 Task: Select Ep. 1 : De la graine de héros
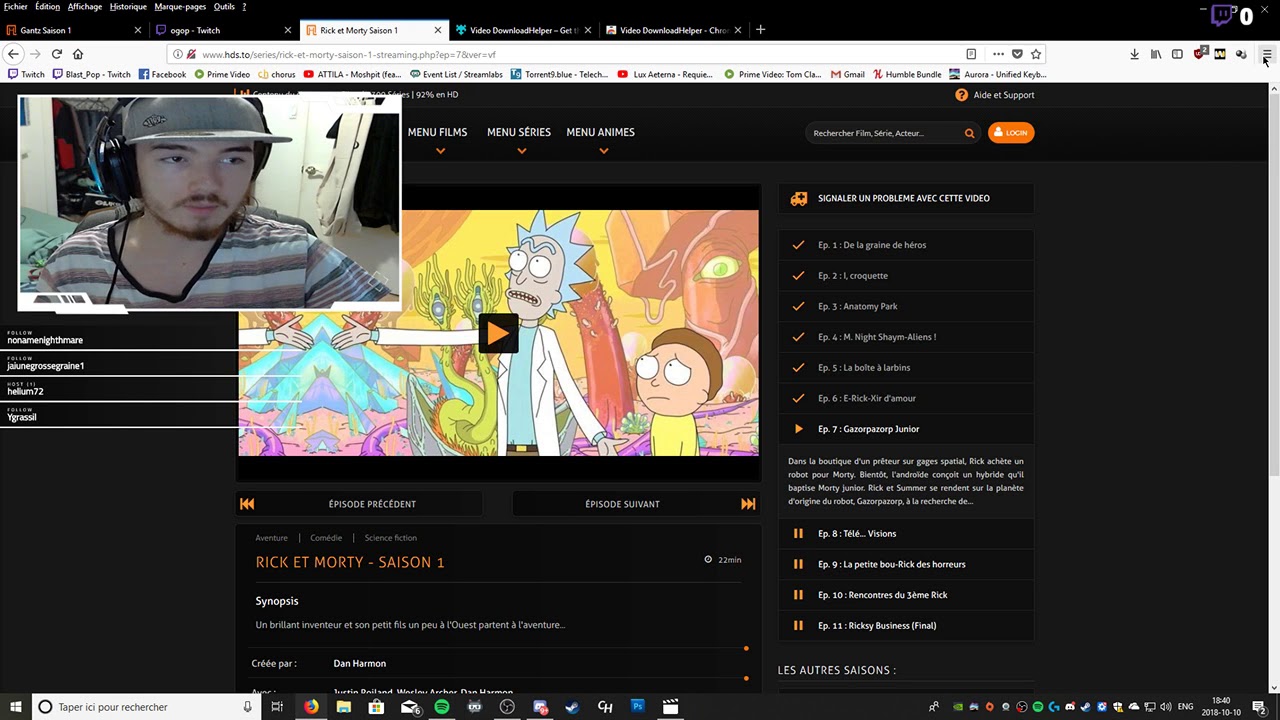coord(905,245)
